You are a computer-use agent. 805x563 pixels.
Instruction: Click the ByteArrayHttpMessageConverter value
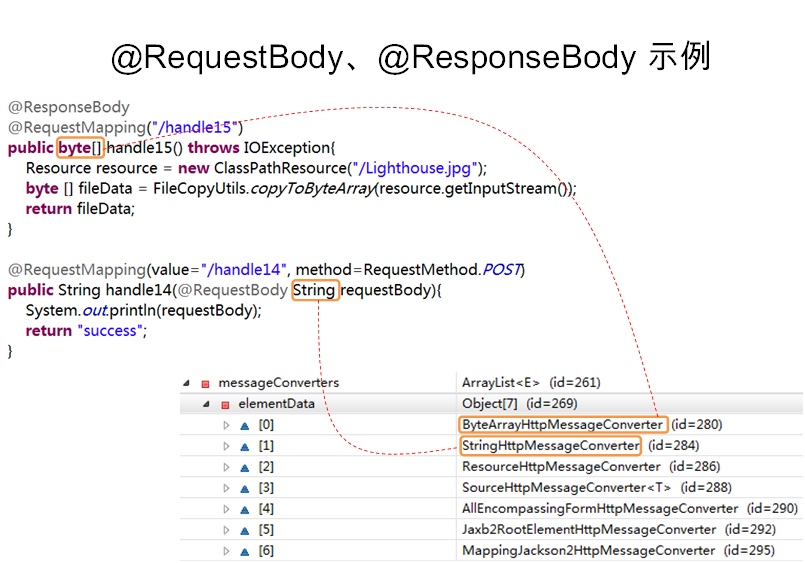(562, 425)
